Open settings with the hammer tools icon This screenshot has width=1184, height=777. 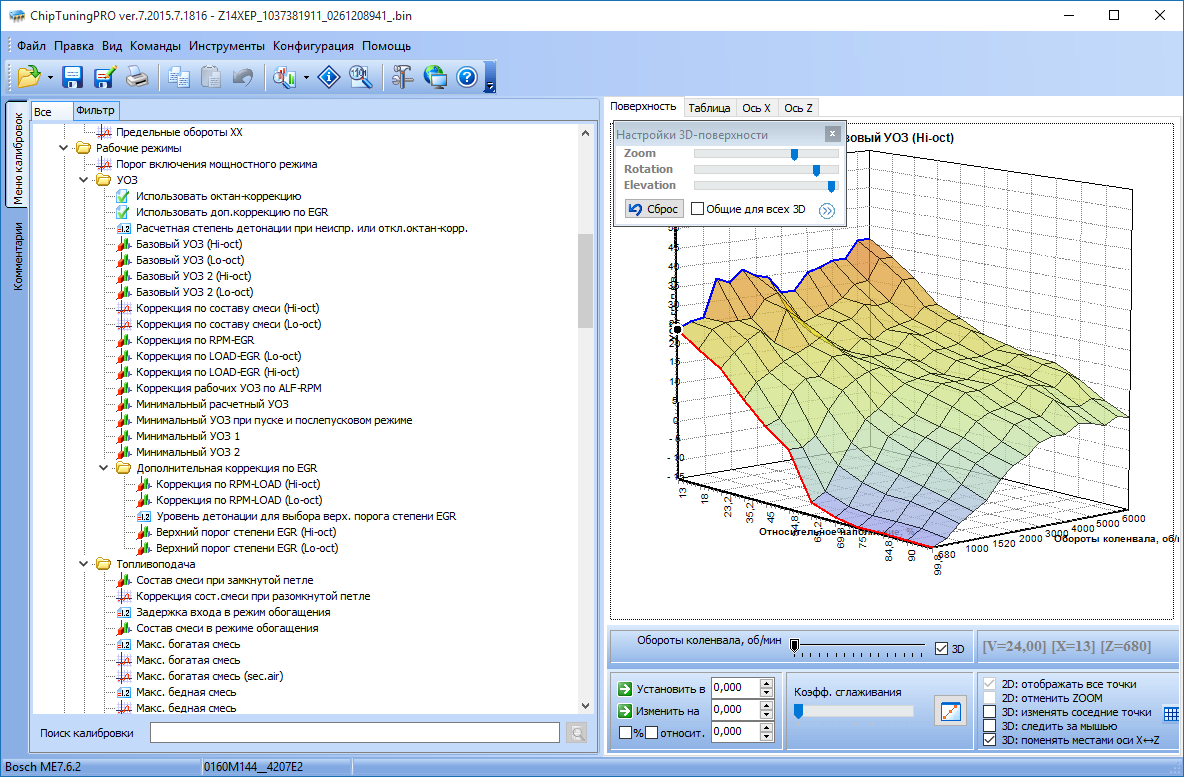click(403, 78)
